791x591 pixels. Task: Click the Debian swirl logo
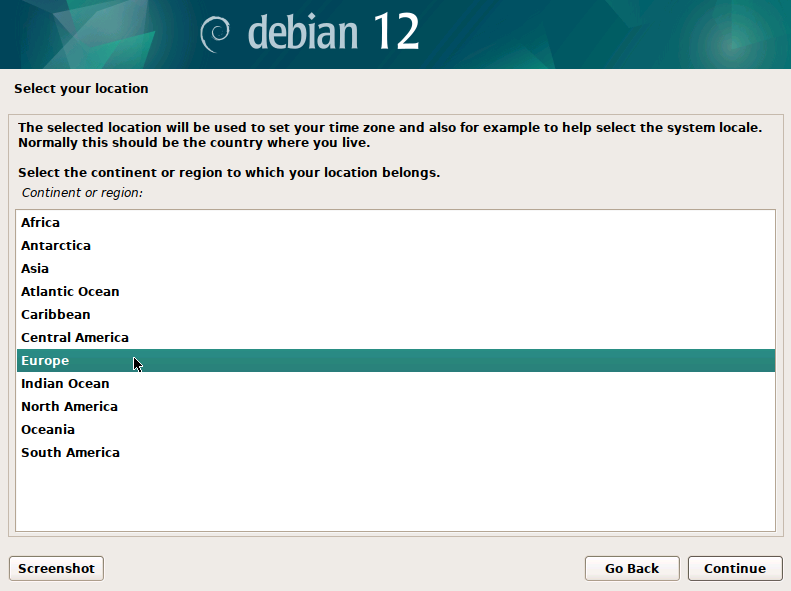[x=216, y=33]
